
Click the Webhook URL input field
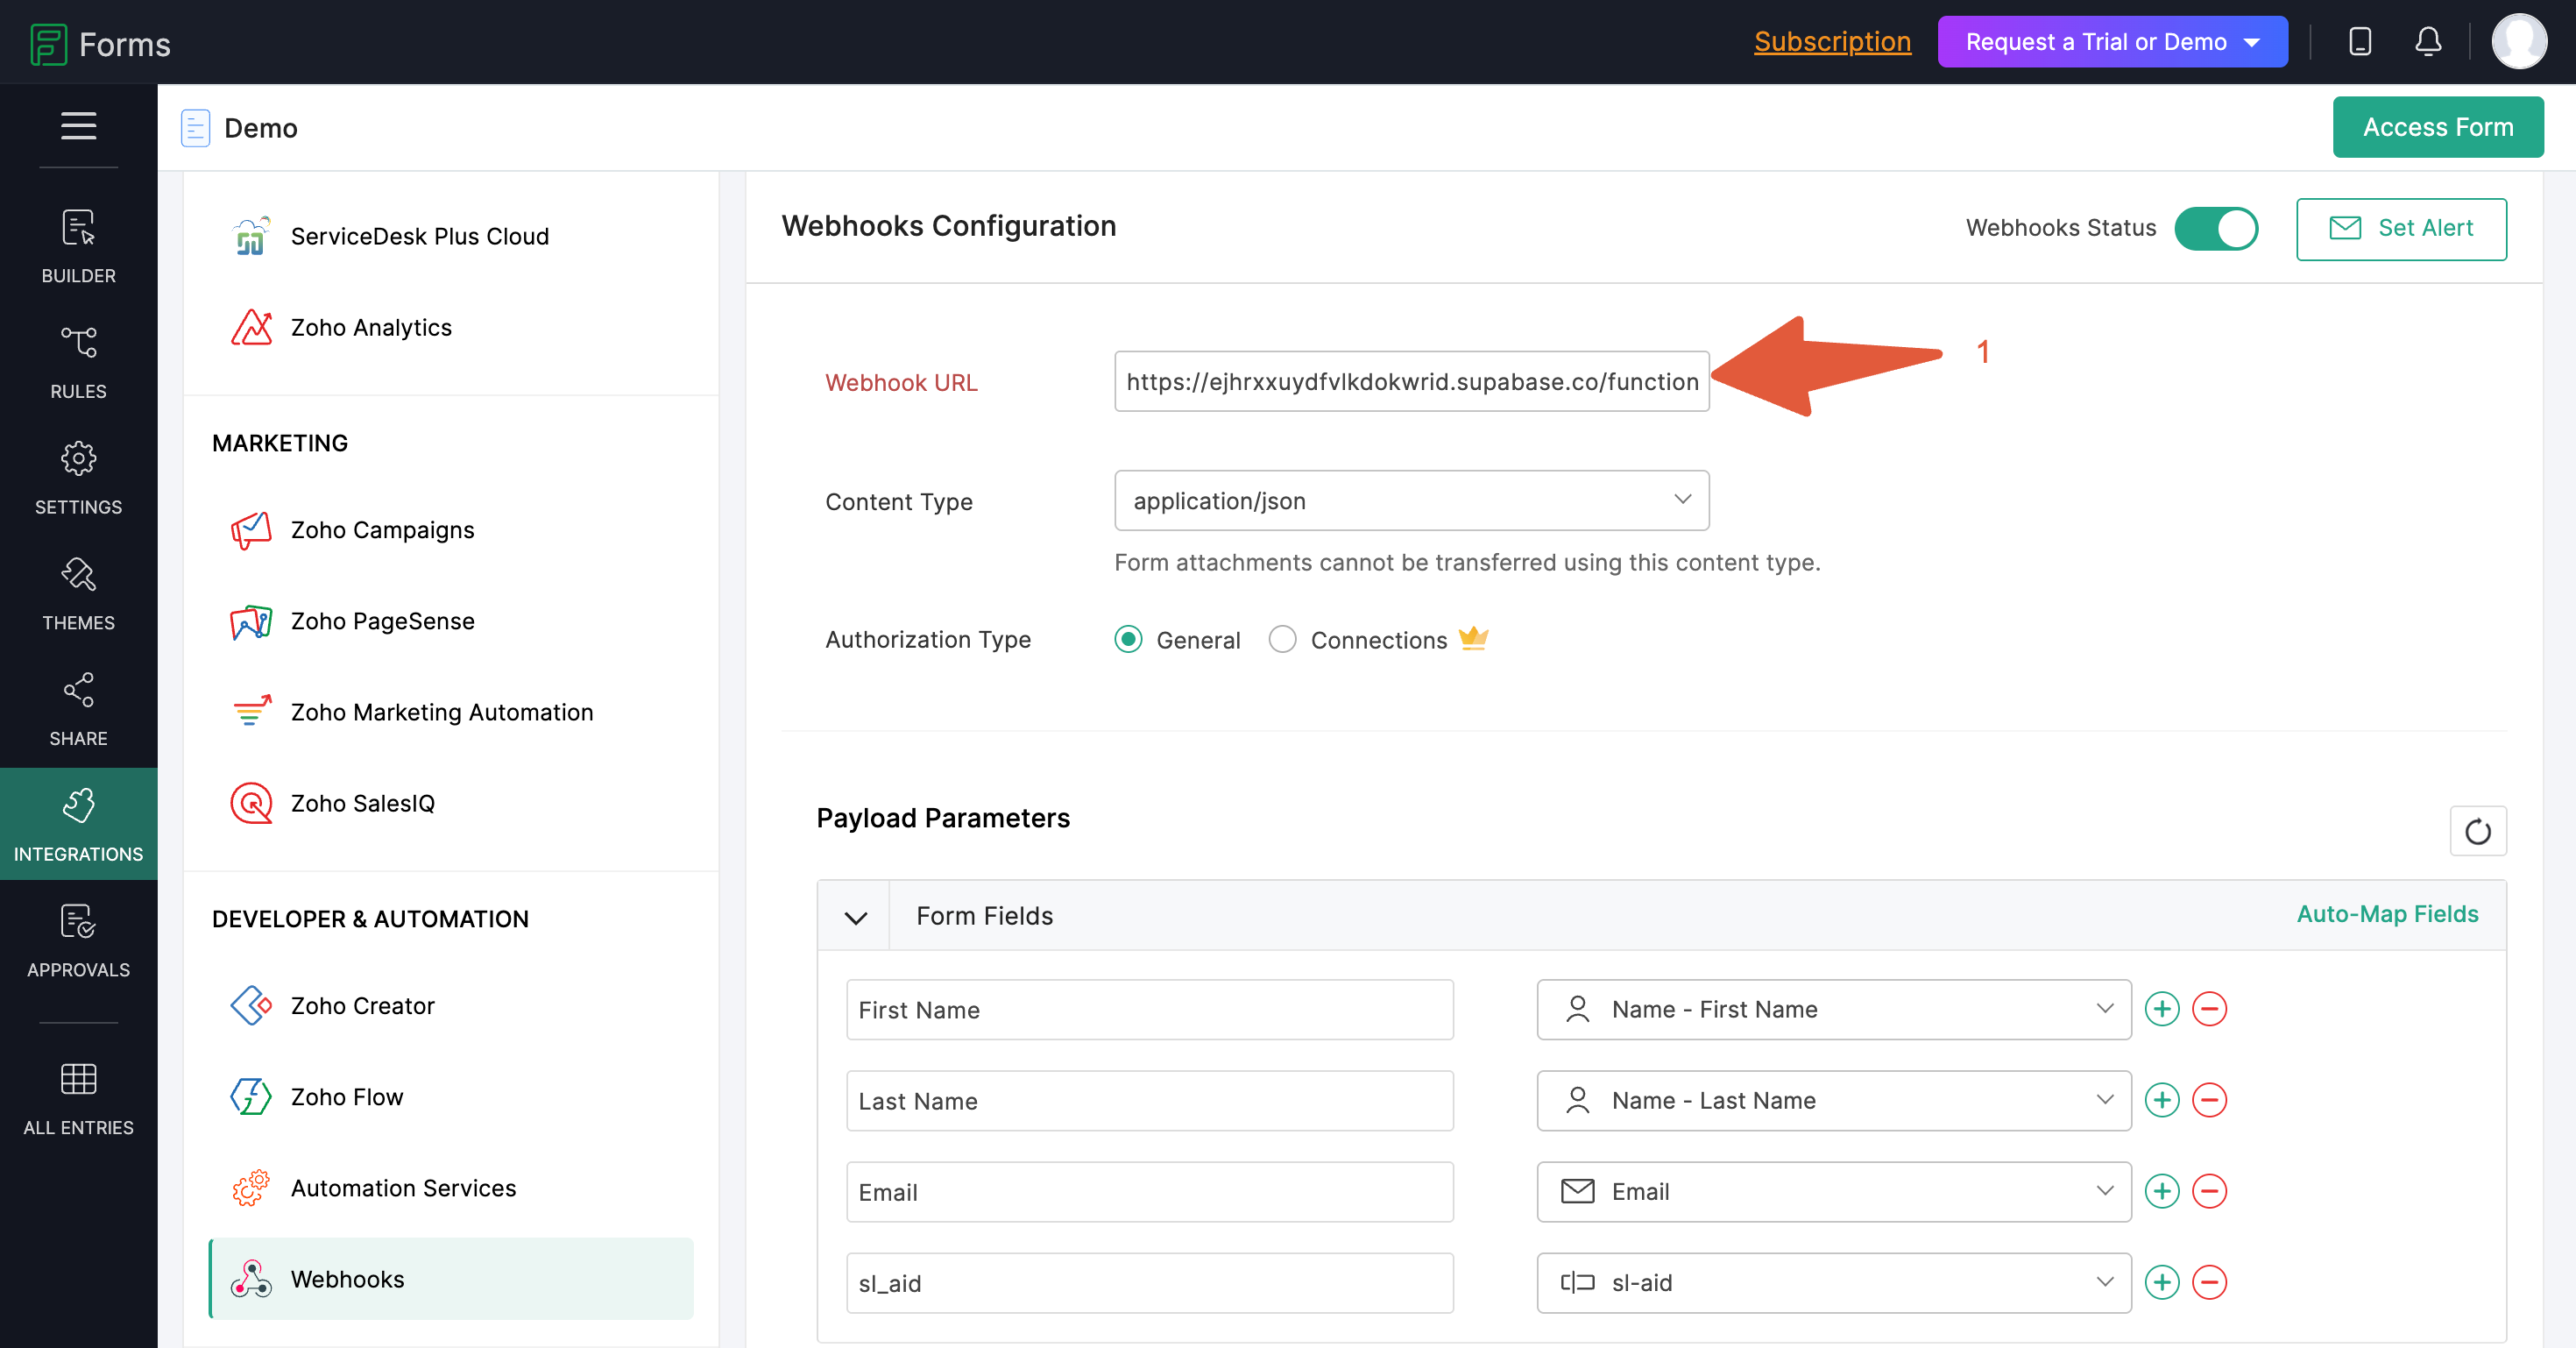coord(1411,381)
